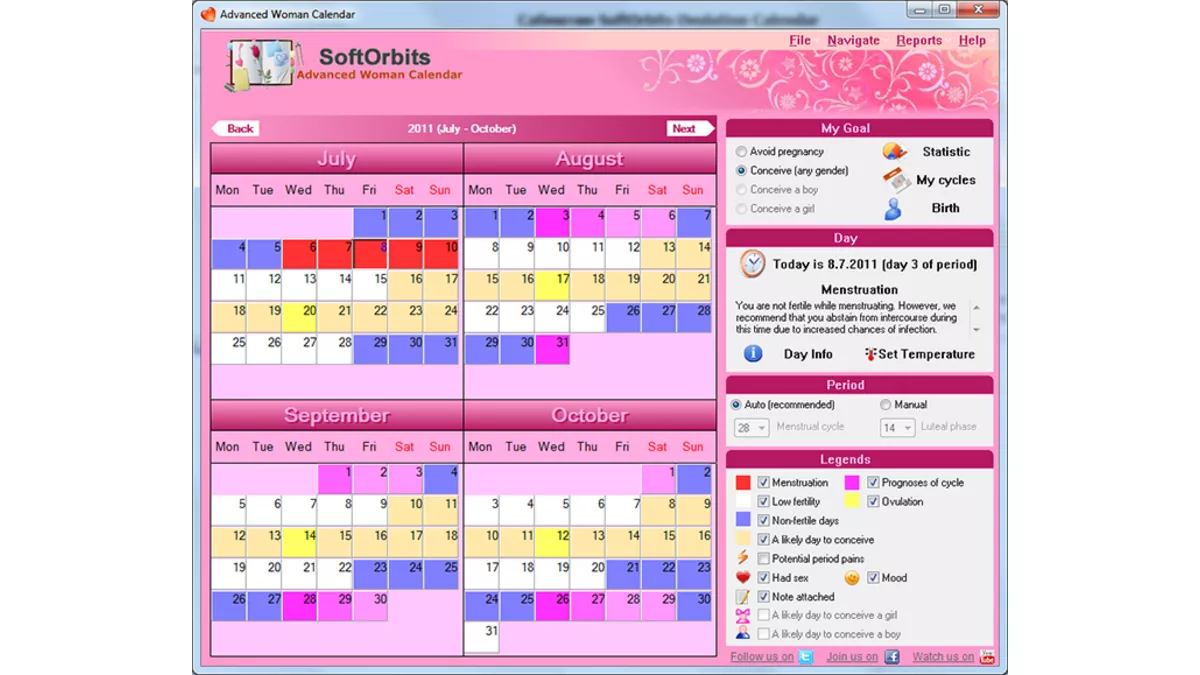Screen dimensions: 1200x675
Task: Click the Day Info blue icon
Action: (x=753, y=354)
